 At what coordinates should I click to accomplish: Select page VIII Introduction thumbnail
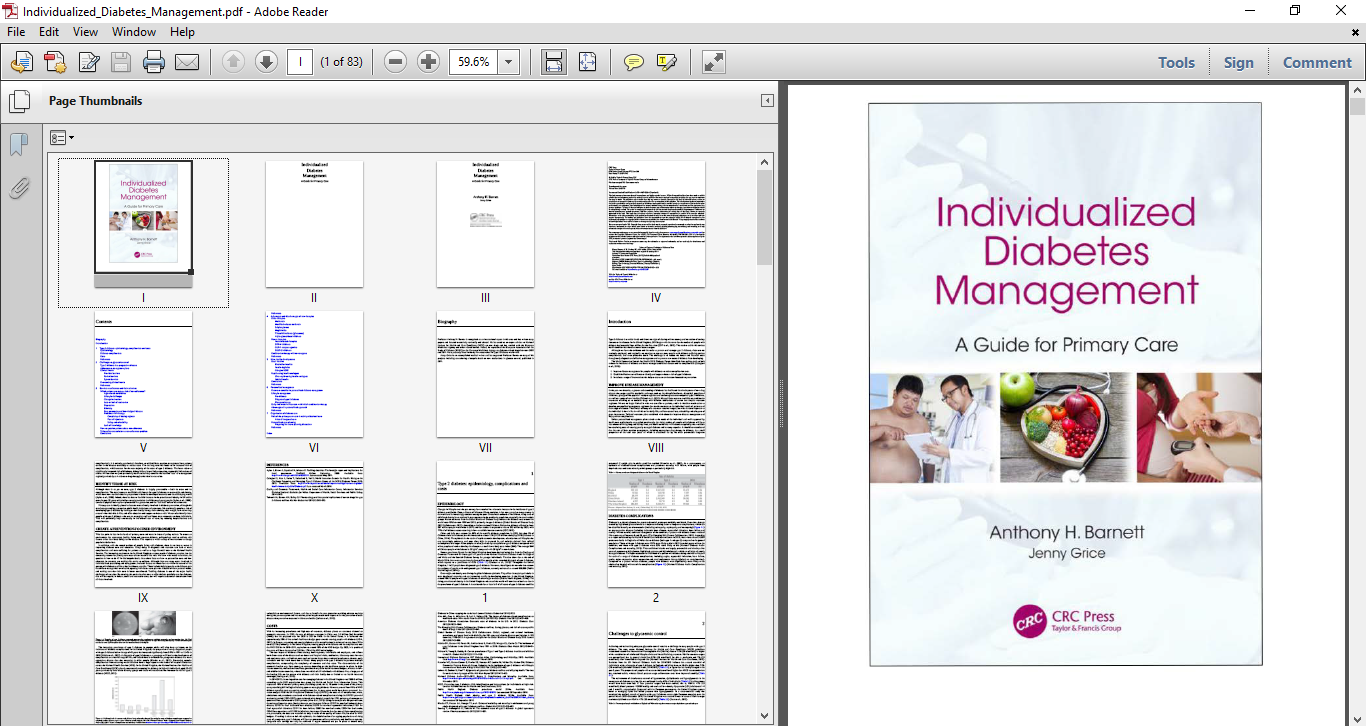pyautogui.click(x=656, y=374)
